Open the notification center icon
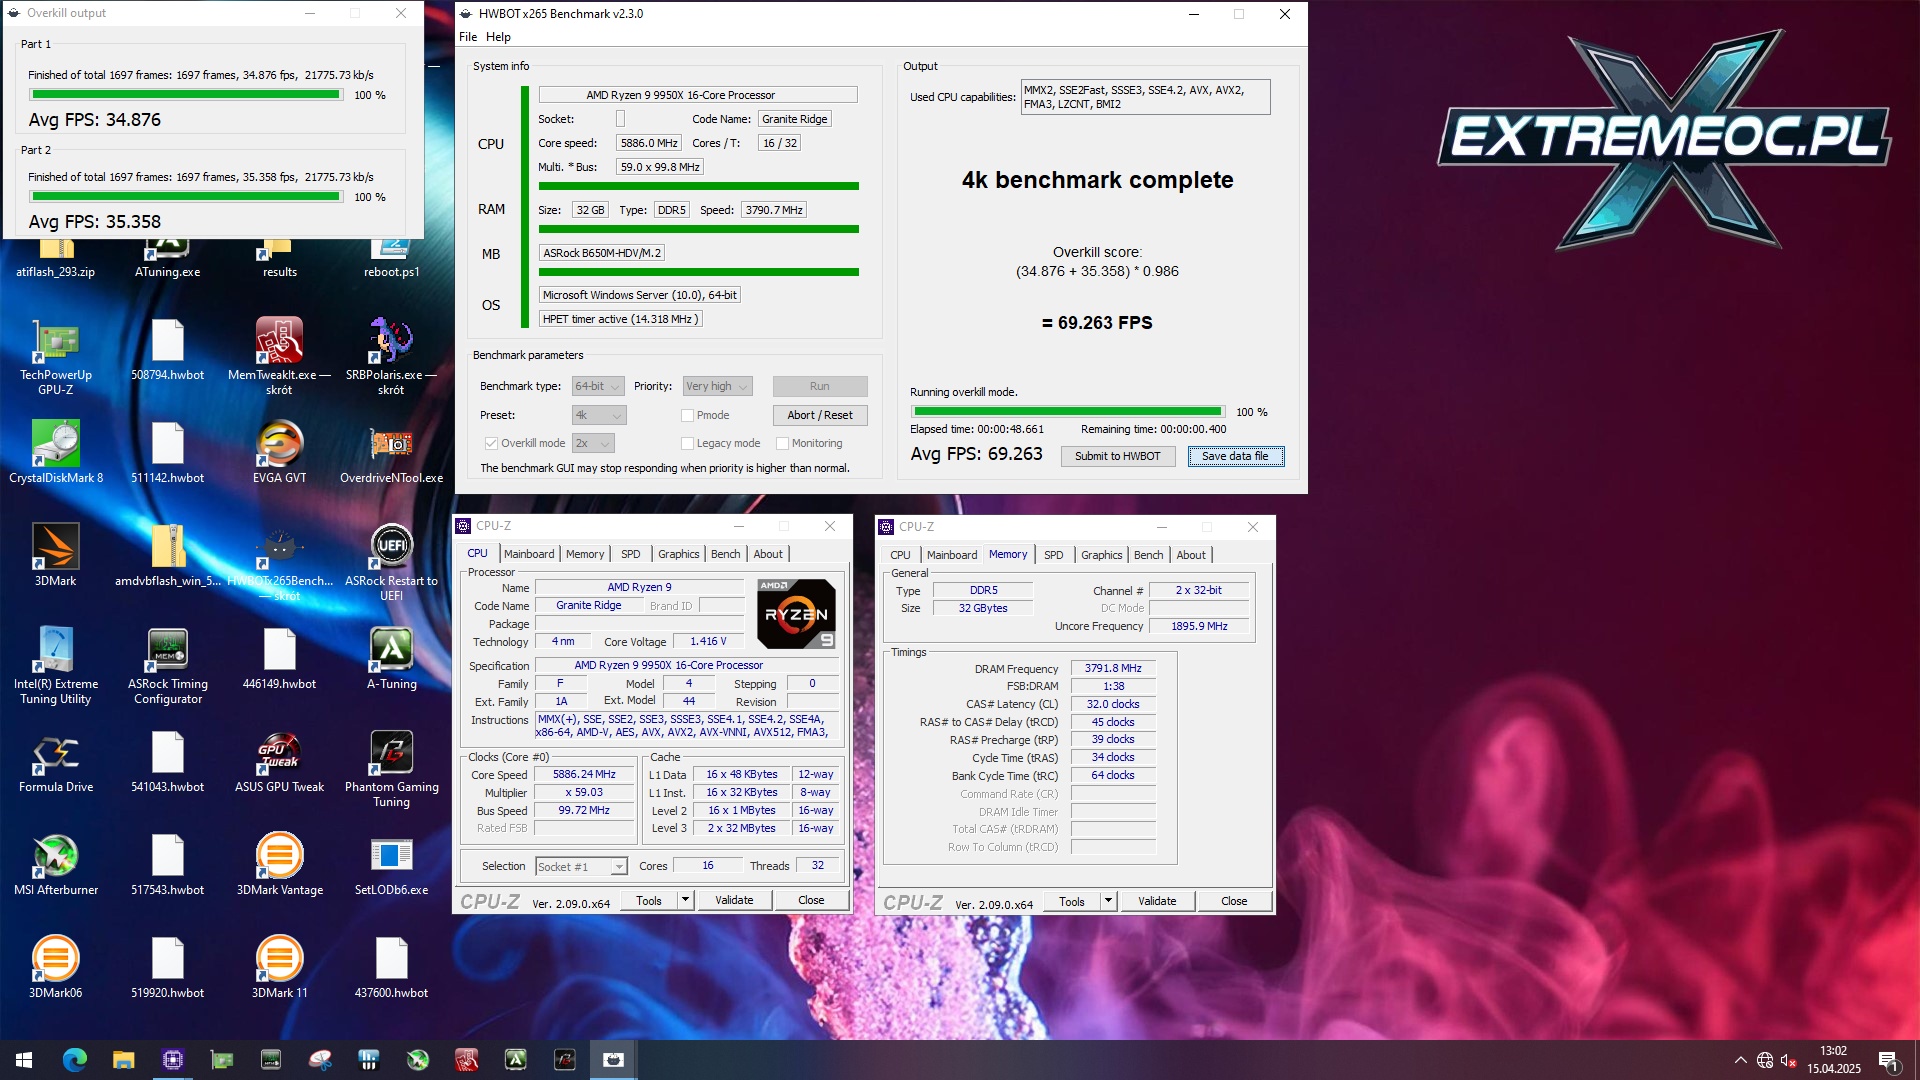Screen dimensions: 1920x1080 [x=1888, y=1060]
